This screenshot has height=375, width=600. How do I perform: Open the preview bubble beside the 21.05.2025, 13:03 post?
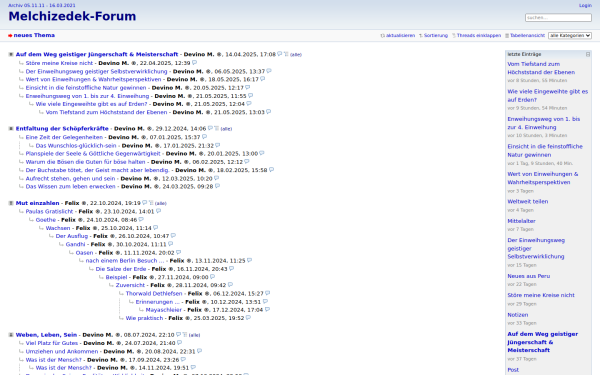(269, 112)
